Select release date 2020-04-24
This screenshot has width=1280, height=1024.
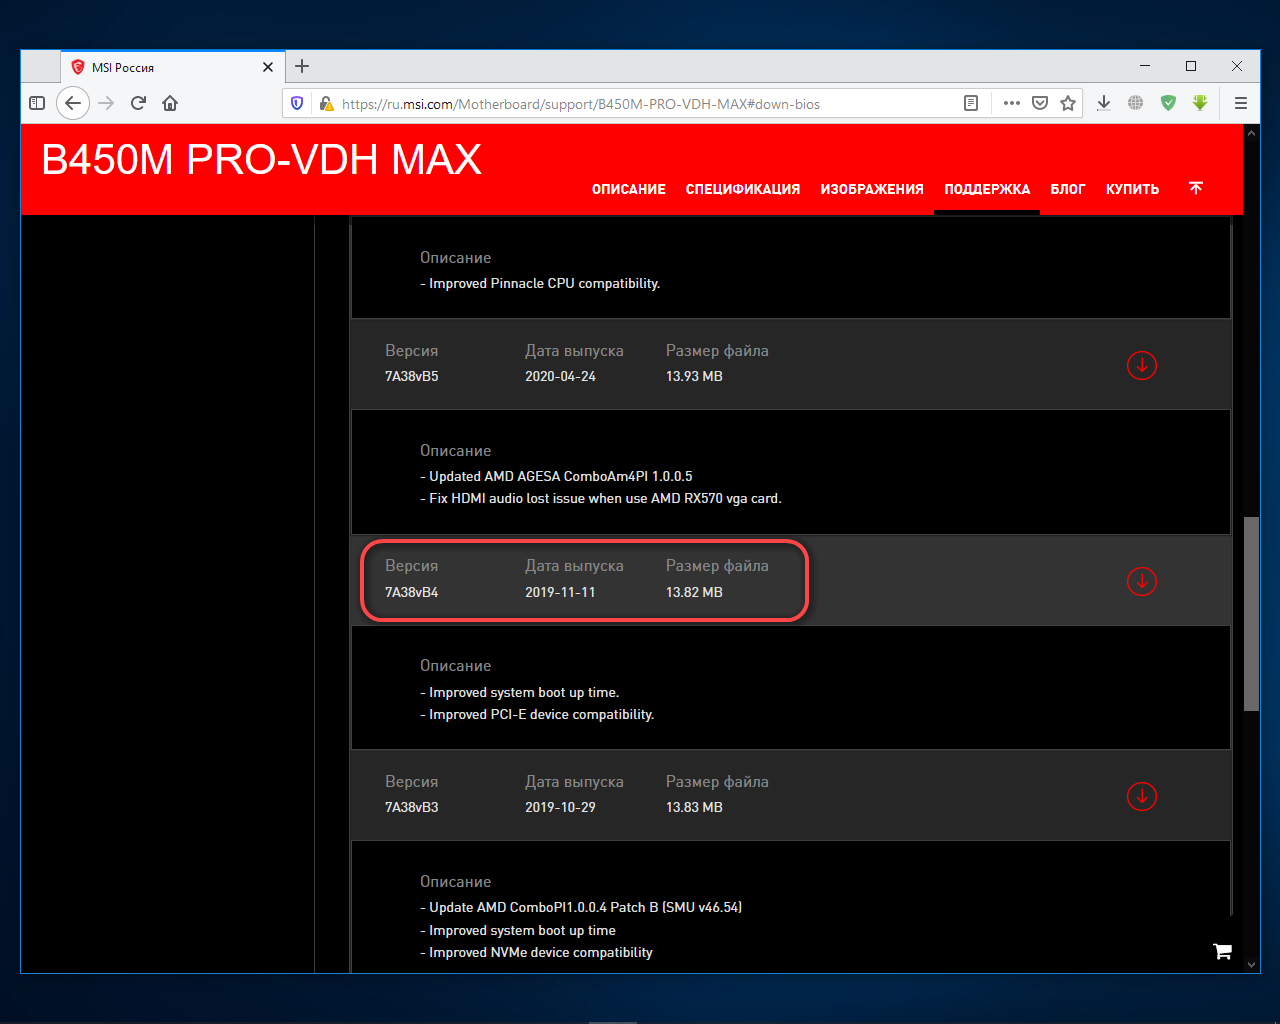(560, 376)
